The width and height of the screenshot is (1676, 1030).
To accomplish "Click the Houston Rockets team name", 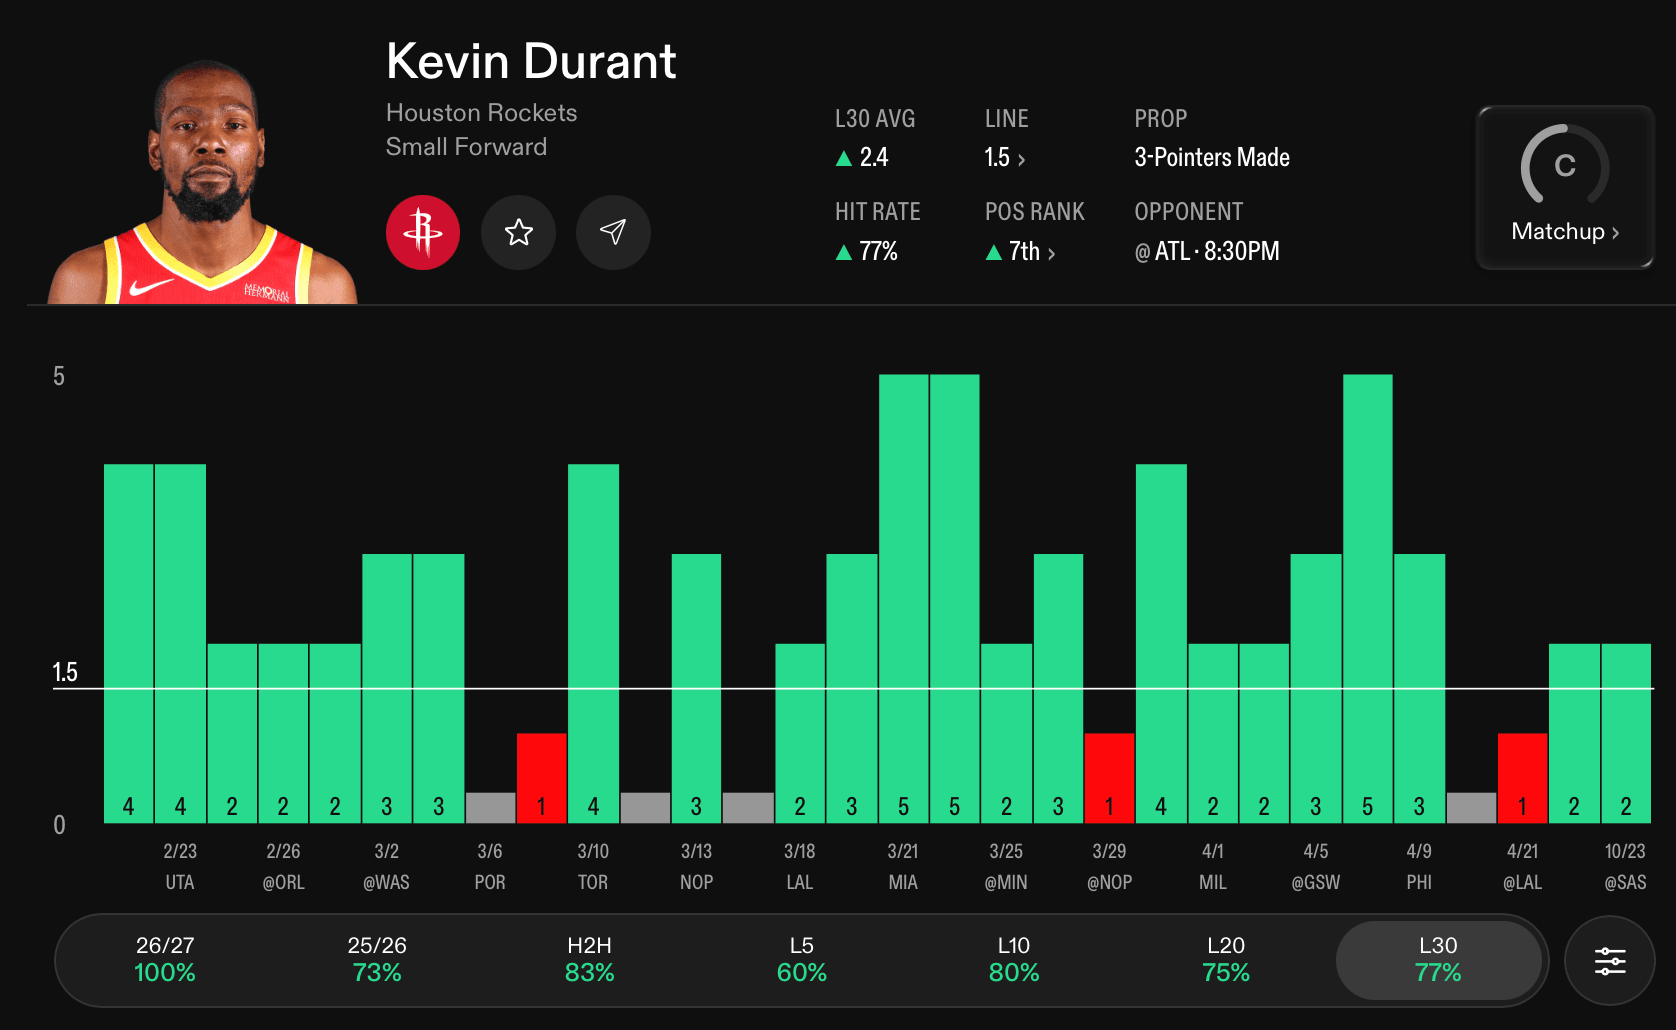I will 481,113.
